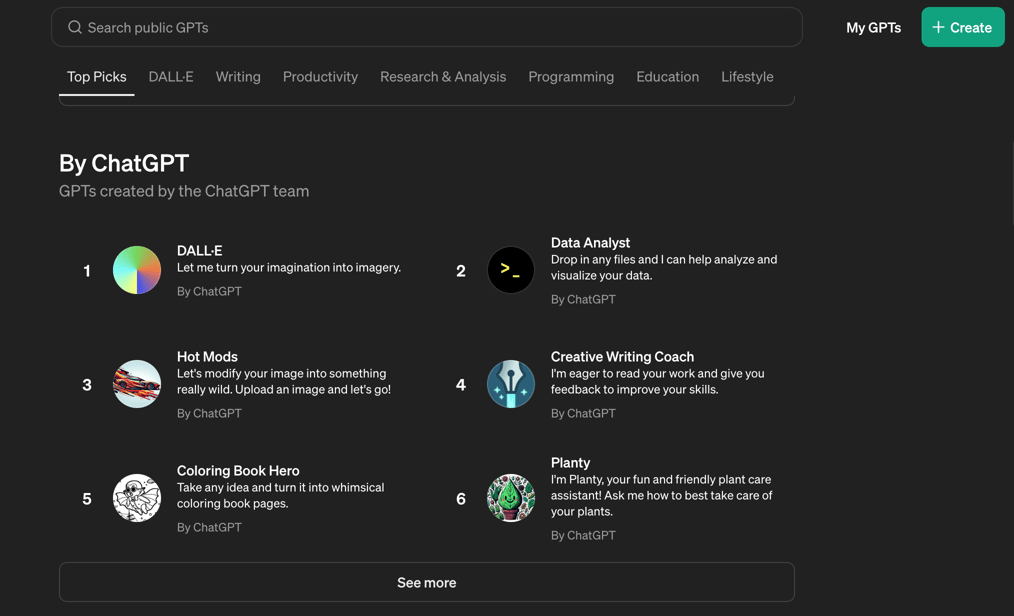
Task: Click the See more button
Action: click(x=427, y=582)
